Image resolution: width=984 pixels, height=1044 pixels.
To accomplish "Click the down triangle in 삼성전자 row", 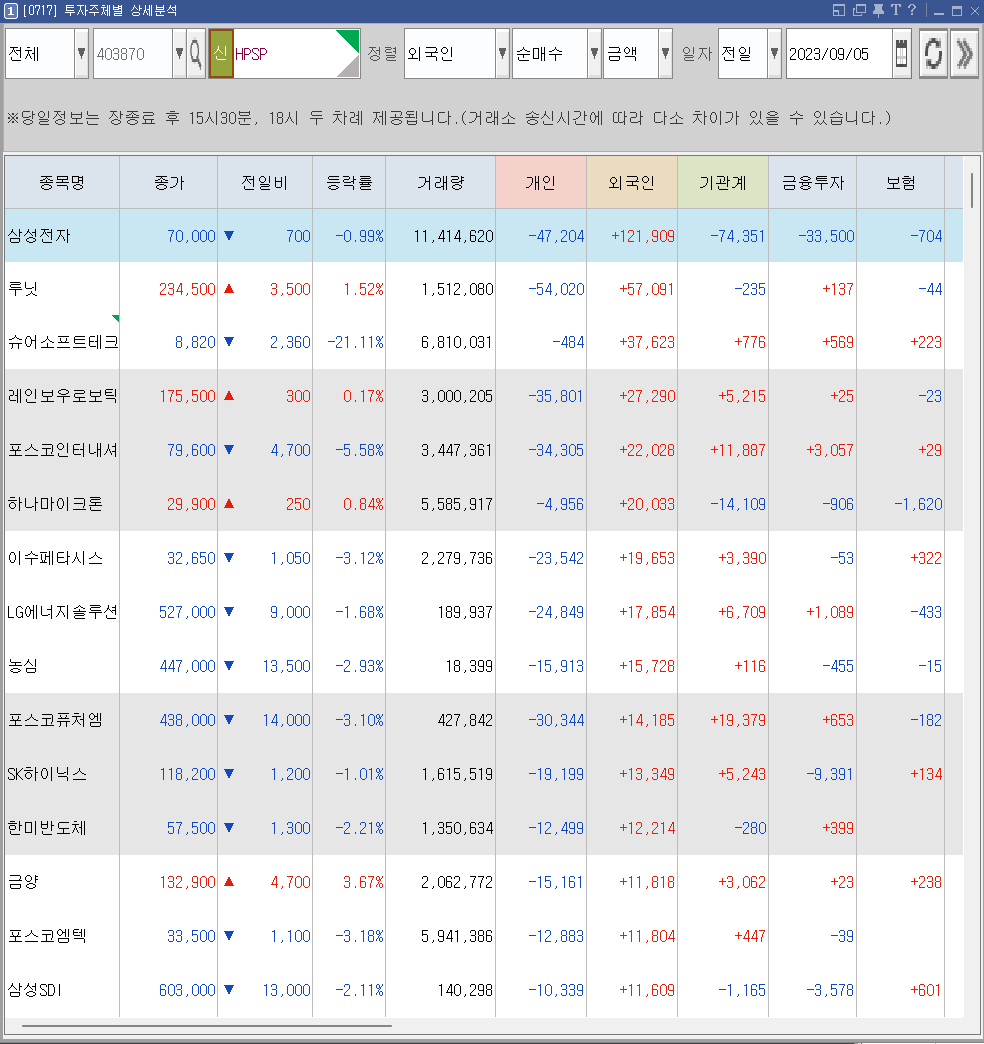I will tap(229, 235).
